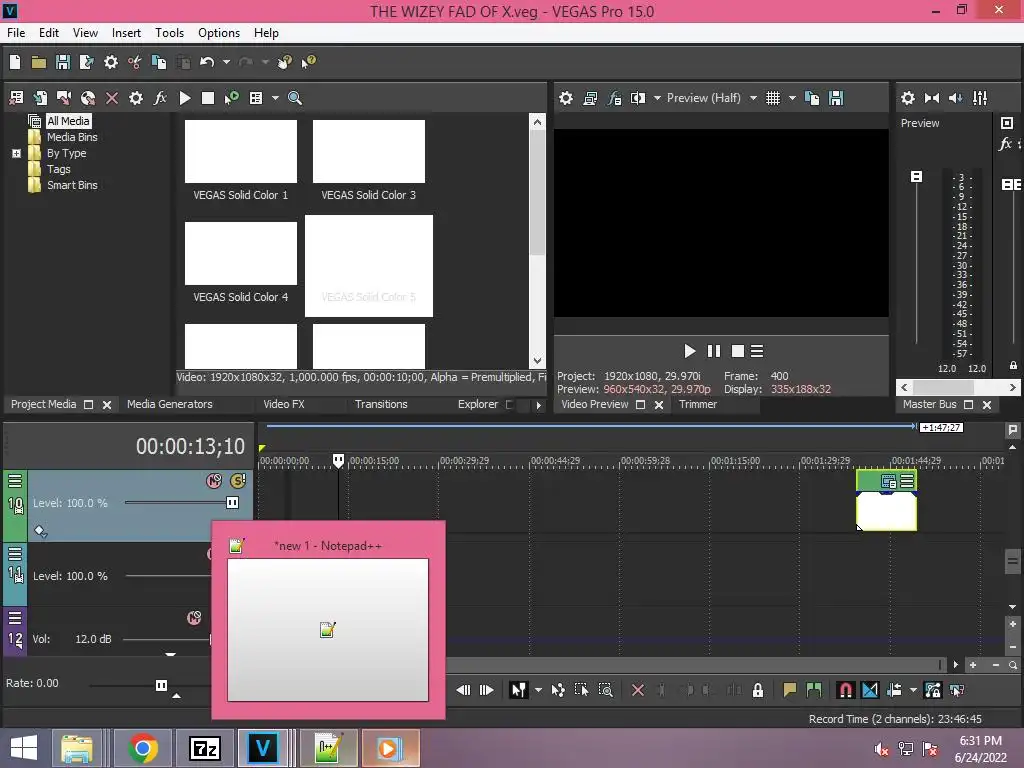Click the Capture Video icon in Project Media

tap(64, 98)
